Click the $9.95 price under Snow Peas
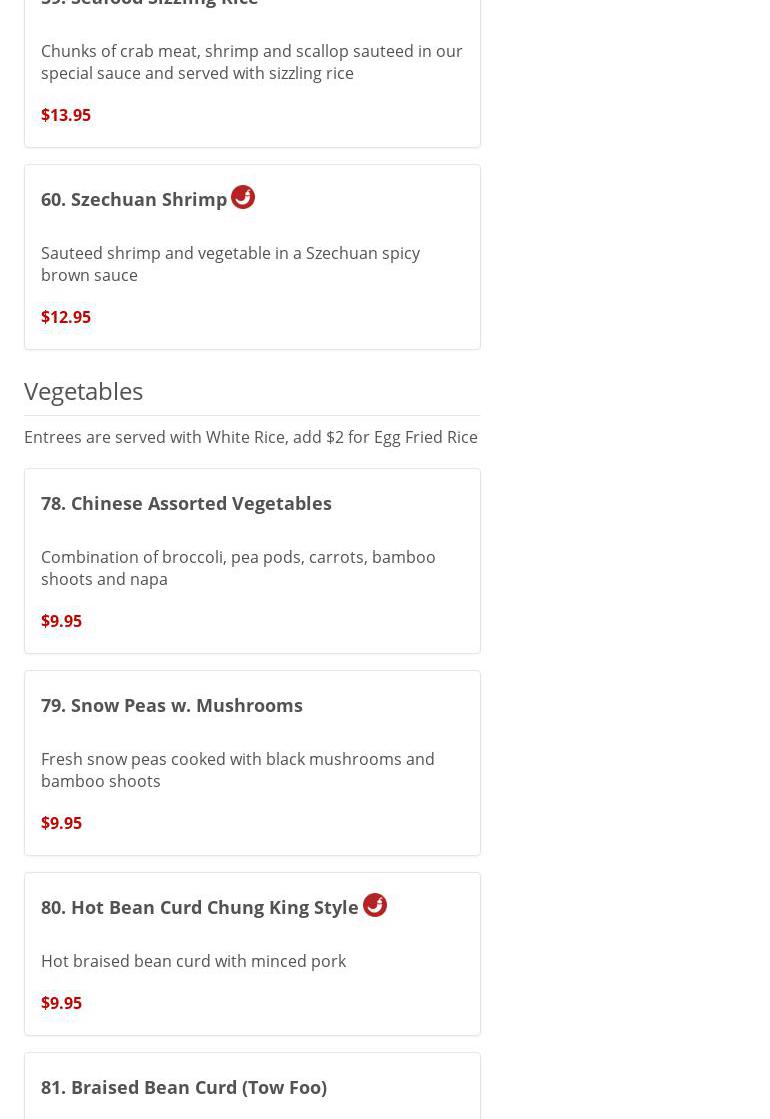This screenshot has width=770, height=1119. 61,823
